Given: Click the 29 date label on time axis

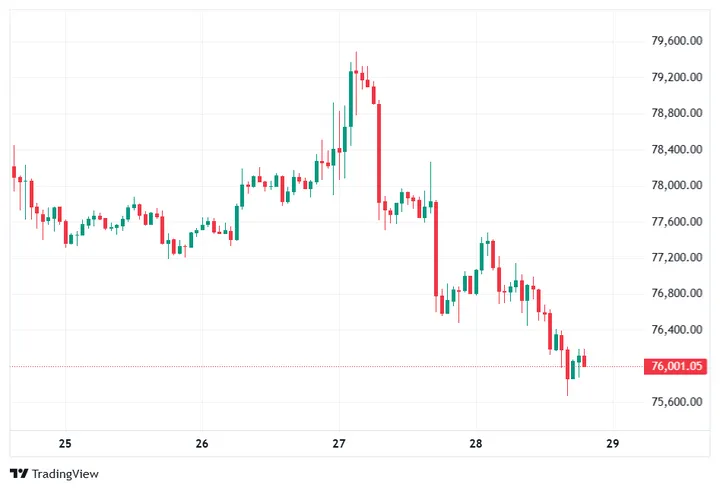Looking at the screenshot, I should point(613,444).
